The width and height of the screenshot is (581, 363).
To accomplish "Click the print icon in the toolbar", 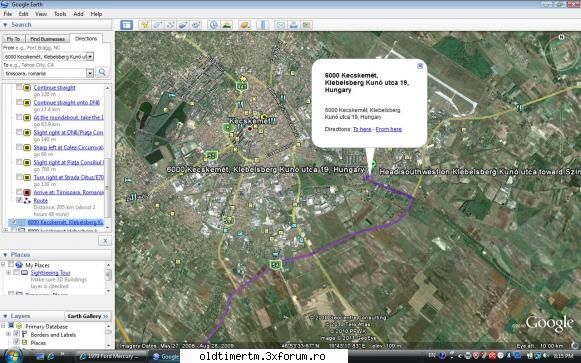I will point(293,25).
